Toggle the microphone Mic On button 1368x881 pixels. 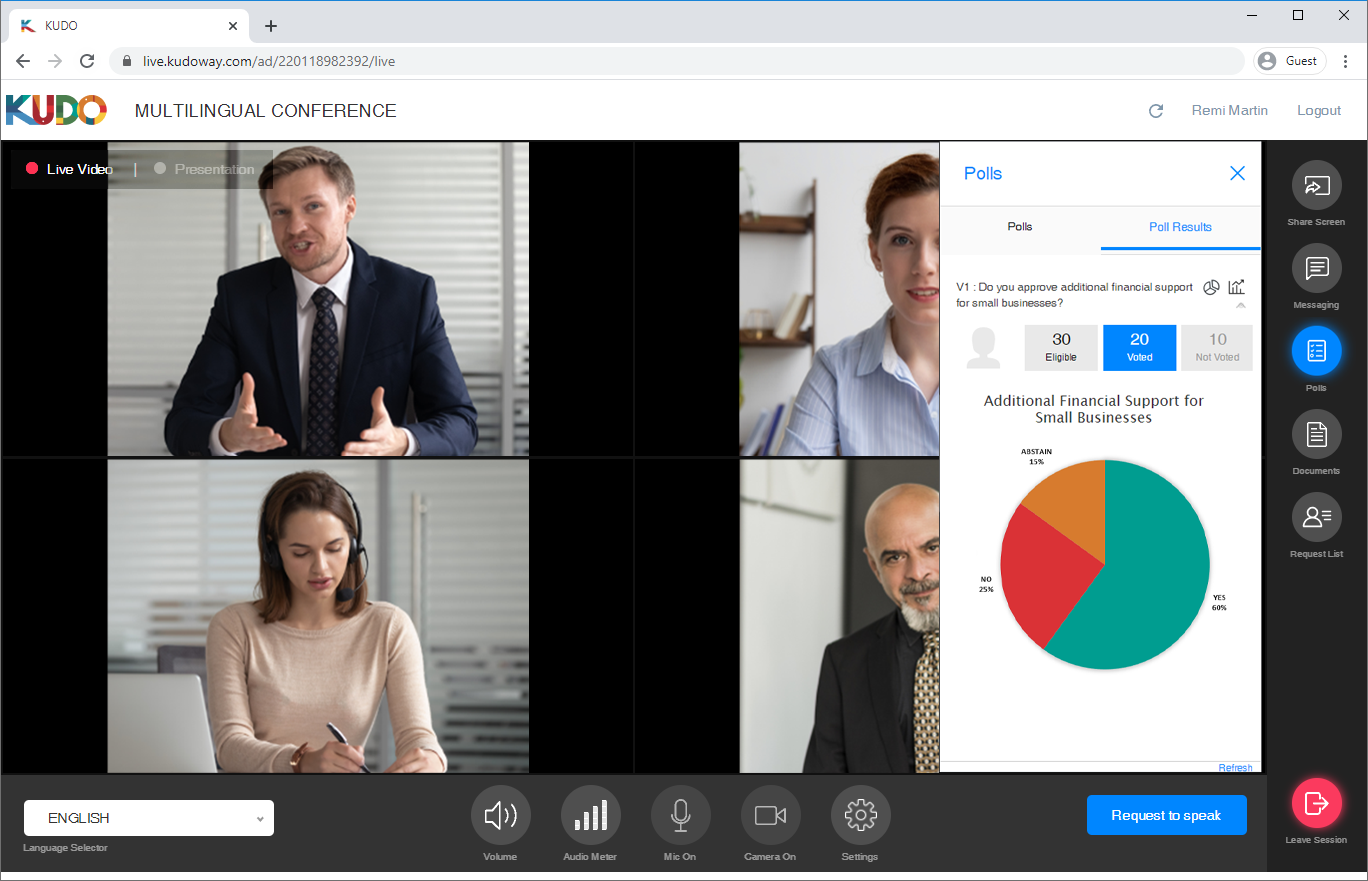(x=680, y=816)
